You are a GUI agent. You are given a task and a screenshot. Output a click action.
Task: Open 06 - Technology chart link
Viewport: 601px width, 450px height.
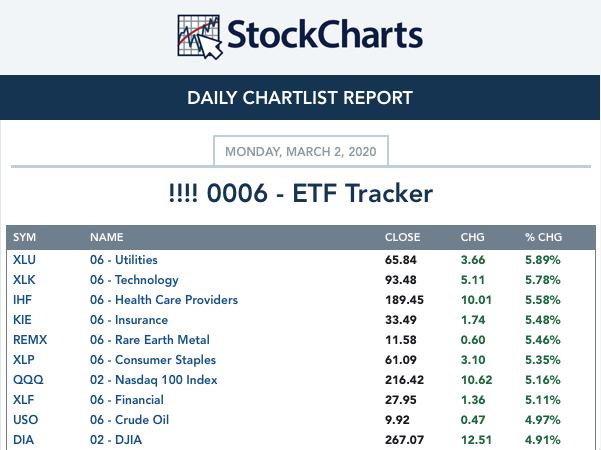pos(134,280)
